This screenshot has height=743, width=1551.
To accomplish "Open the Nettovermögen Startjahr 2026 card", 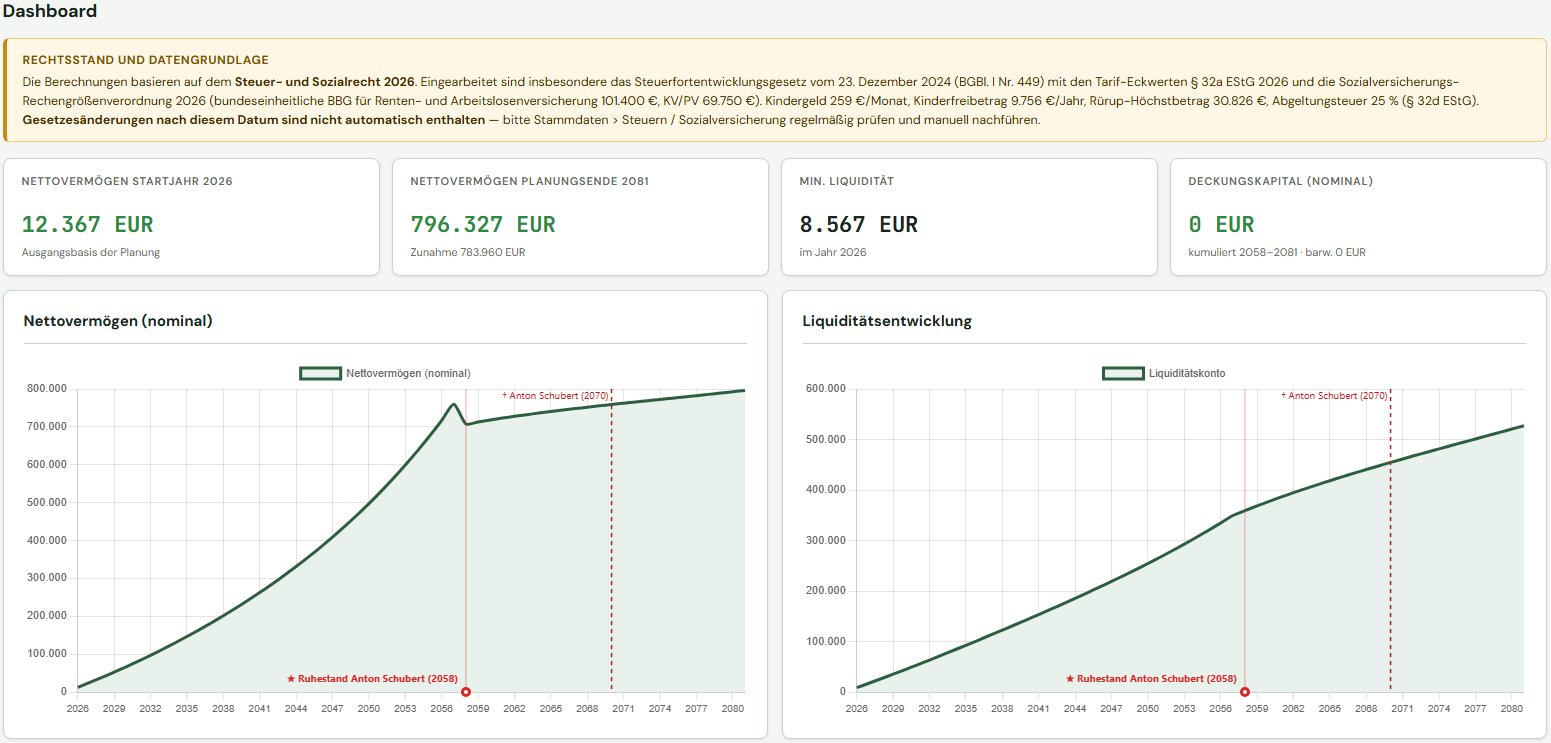I will (191, 216).
